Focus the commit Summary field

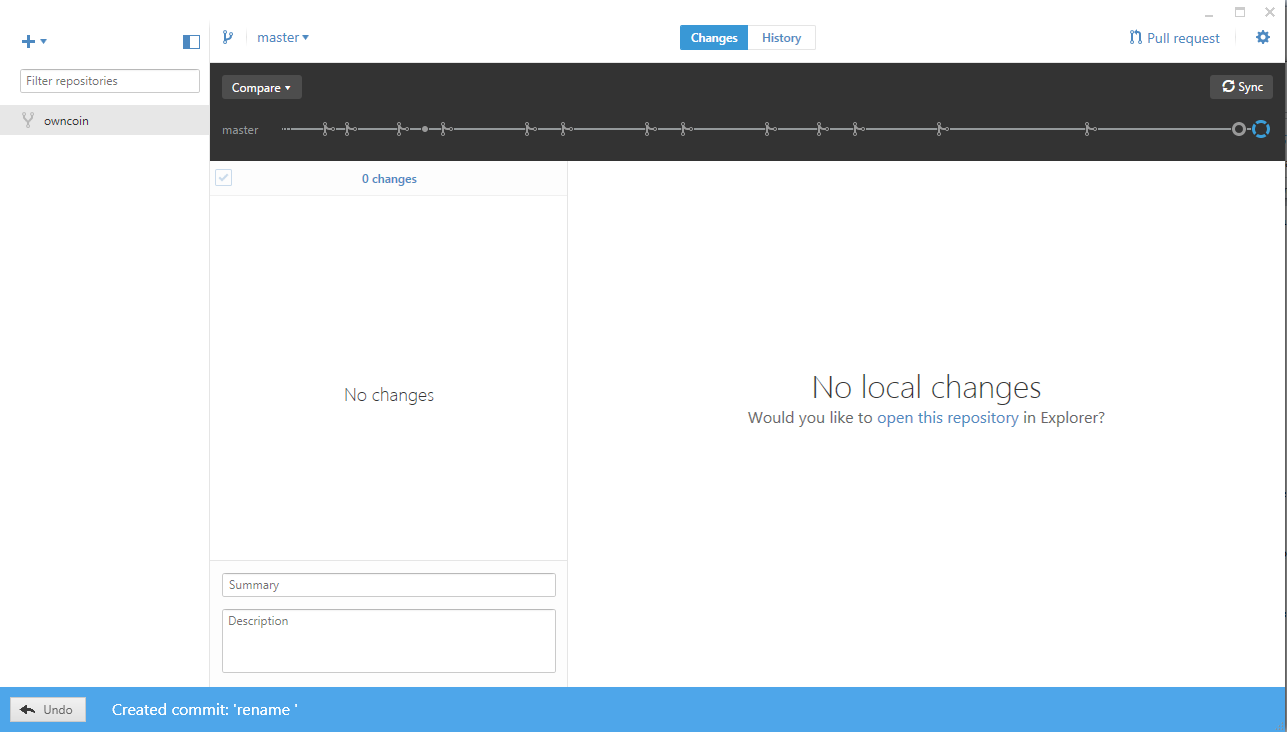click(389, 585)
